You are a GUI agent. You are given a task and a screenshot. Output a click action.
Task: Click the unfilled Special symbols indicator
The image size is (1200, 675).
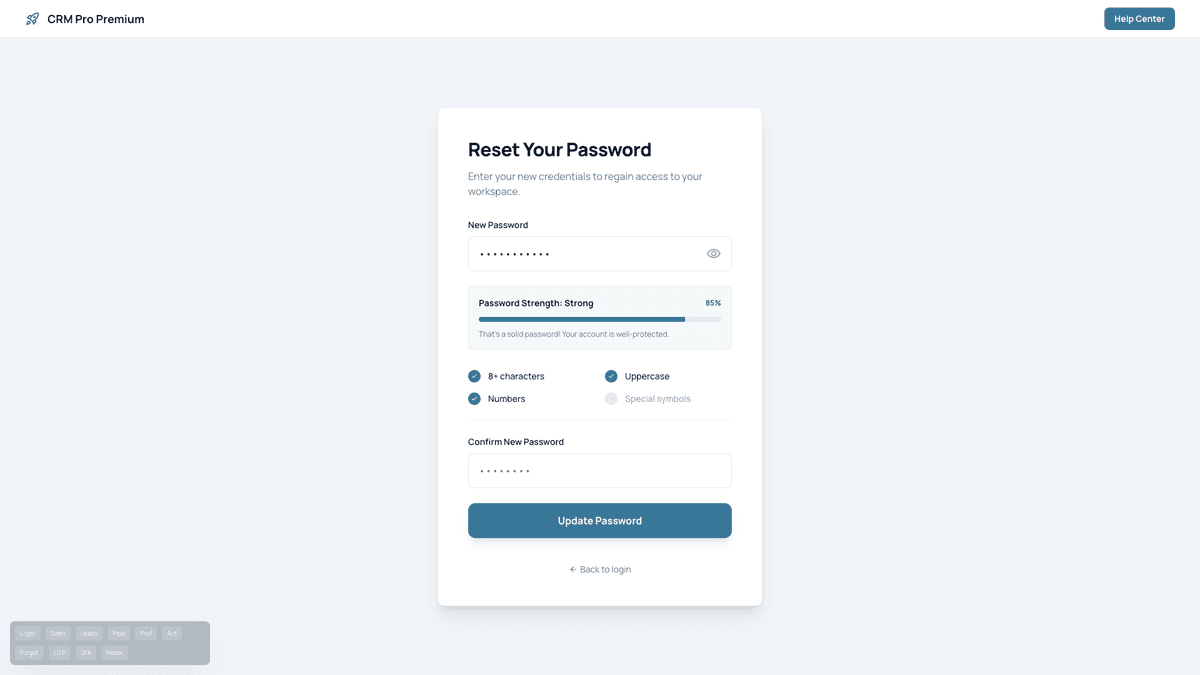[x=611, y=398]
